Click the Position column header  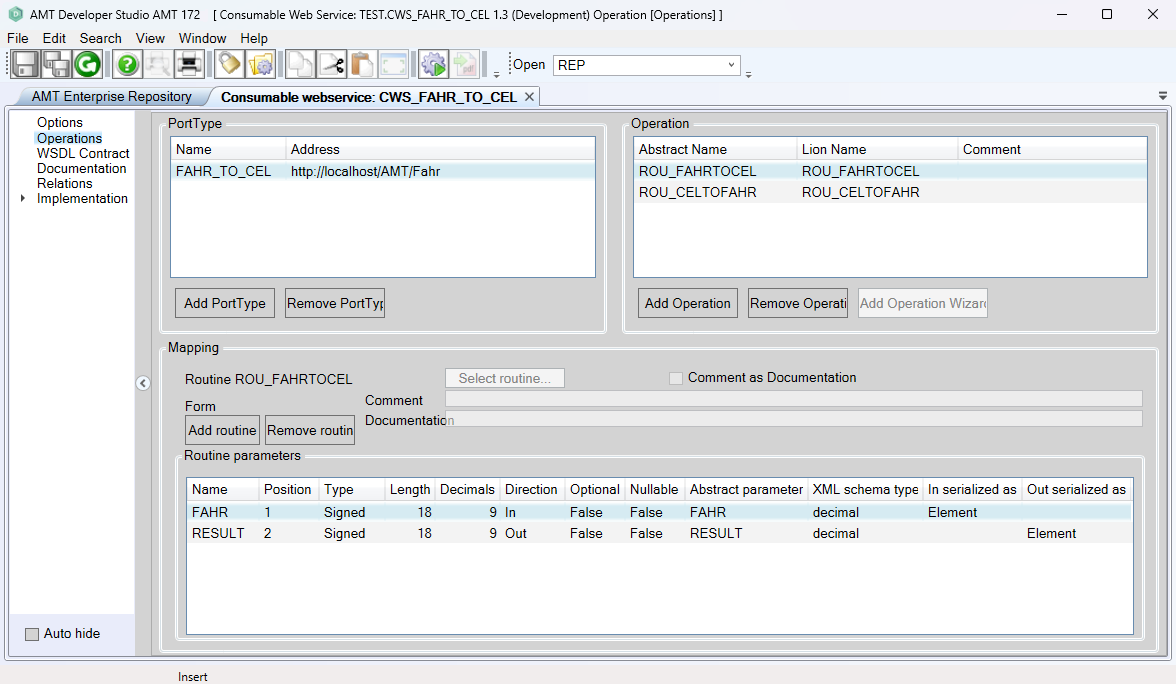[287, 489]
